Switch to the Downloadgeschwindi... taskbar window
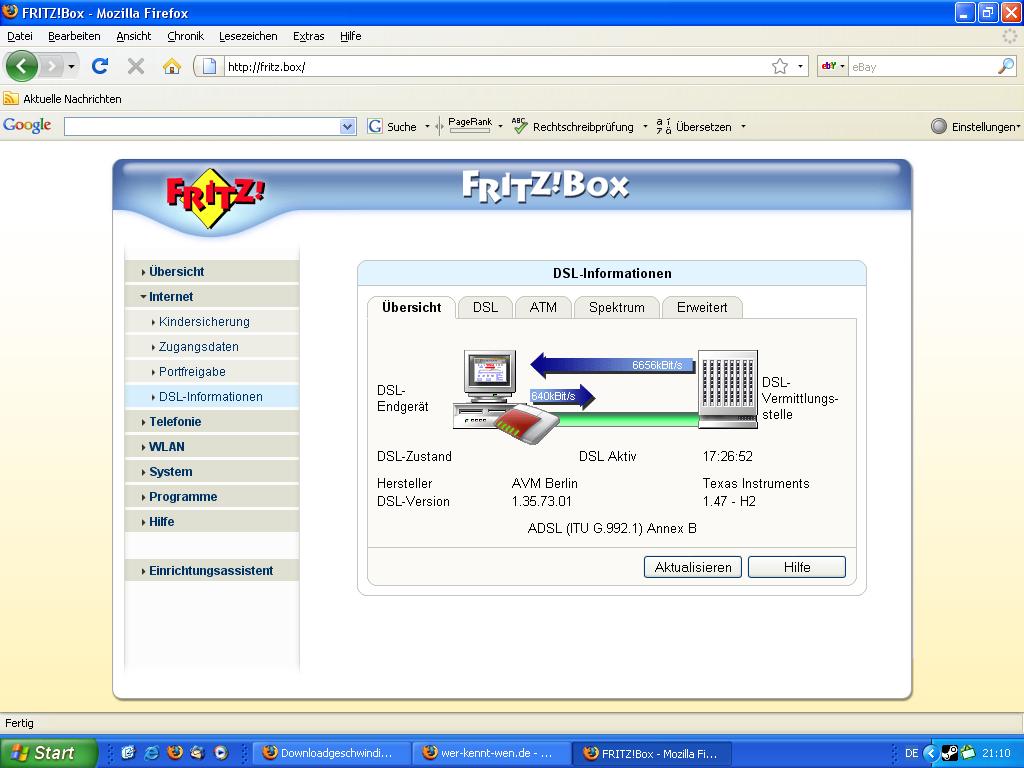1024x768 pixels. point(332,753)
